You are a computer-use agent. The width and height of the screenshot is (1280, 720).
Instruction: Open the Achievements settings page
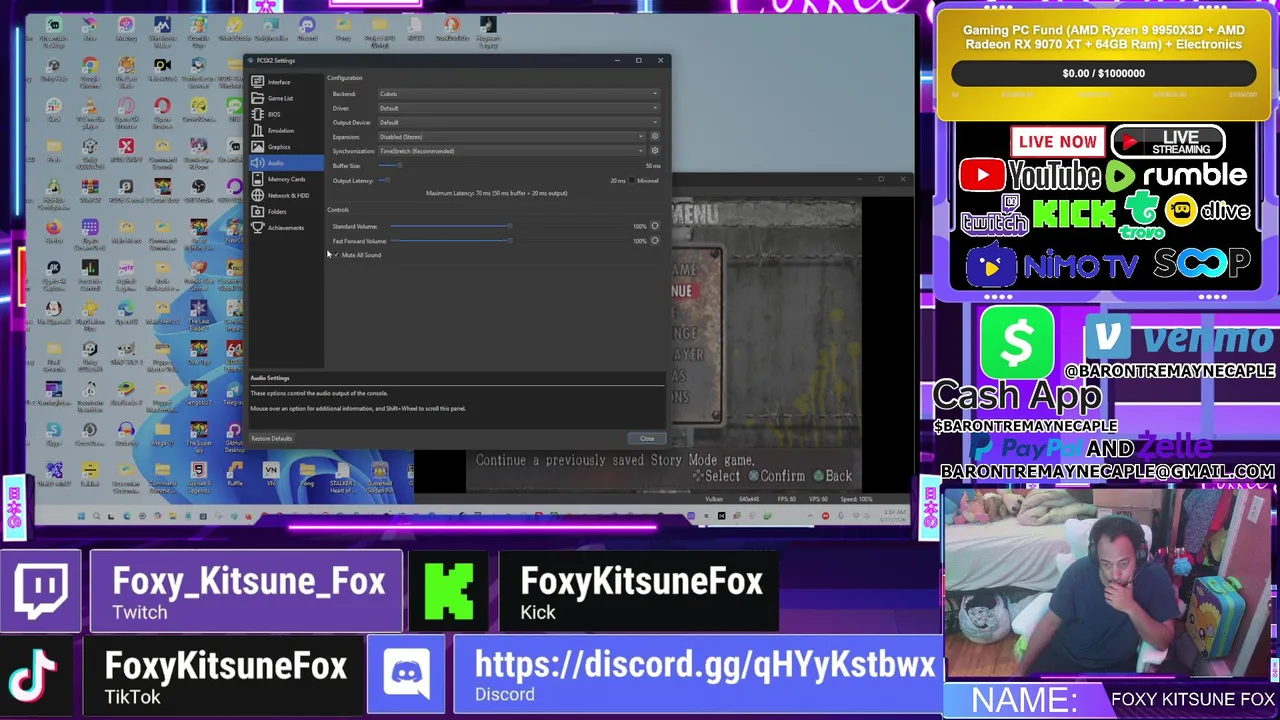[x=287, y=227]
